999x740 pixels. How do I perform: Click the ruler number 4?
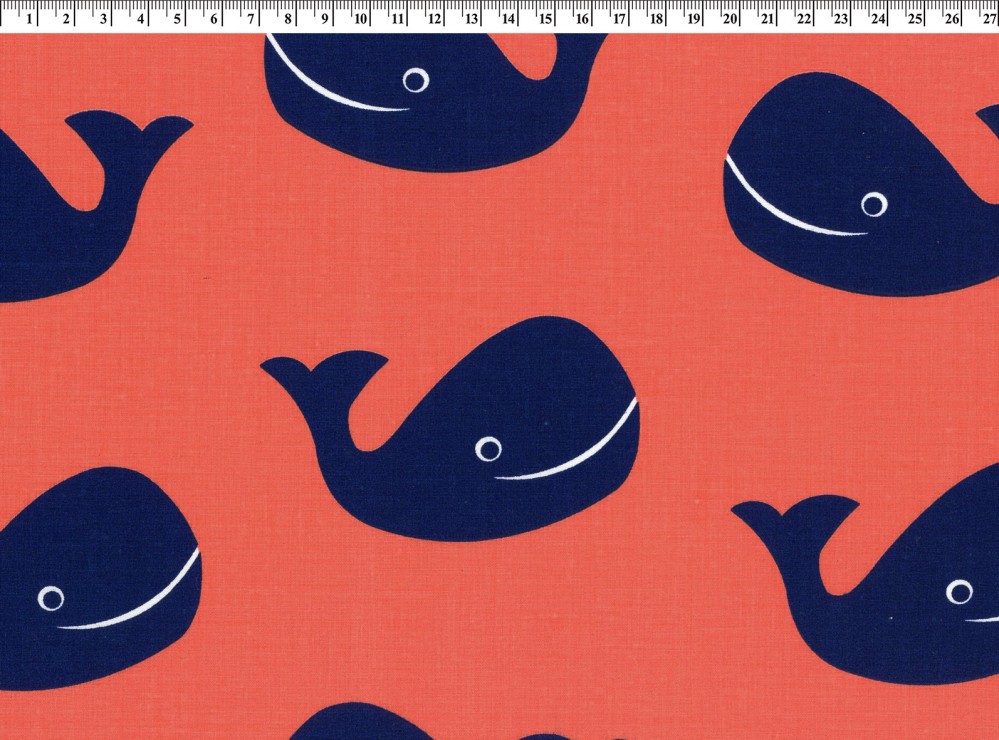[140, 19]
